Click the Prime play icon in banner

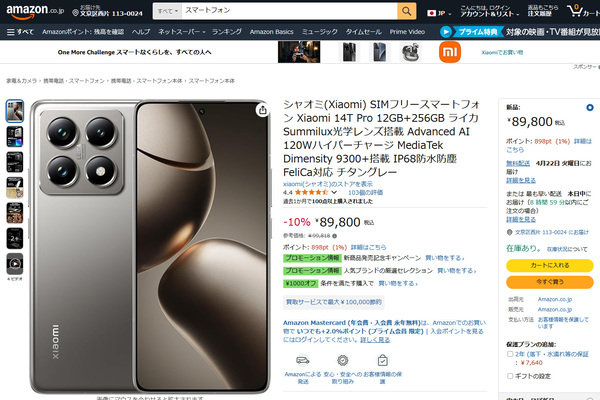click(x=445, y=32)
